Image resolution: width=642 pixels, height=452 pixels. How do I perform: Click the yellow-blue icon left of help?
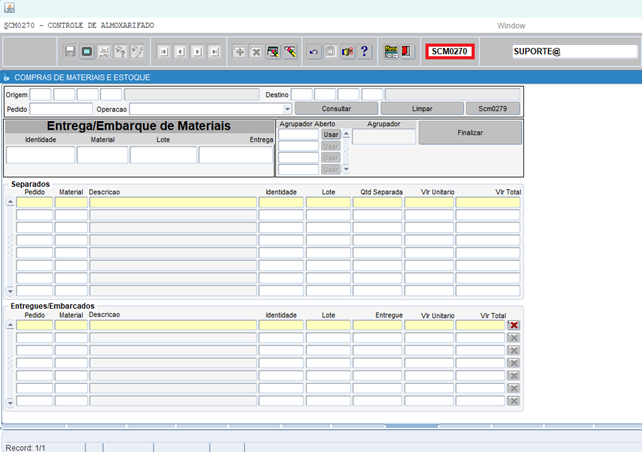(347, 52)
